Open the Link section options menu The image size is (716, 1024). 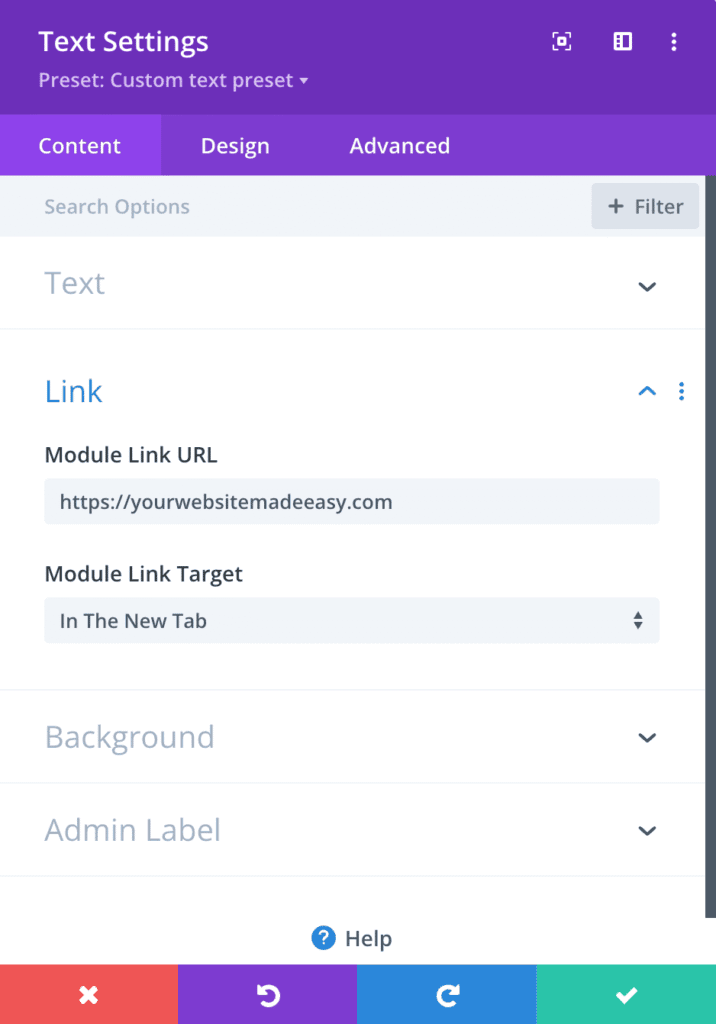coord(681,391)
